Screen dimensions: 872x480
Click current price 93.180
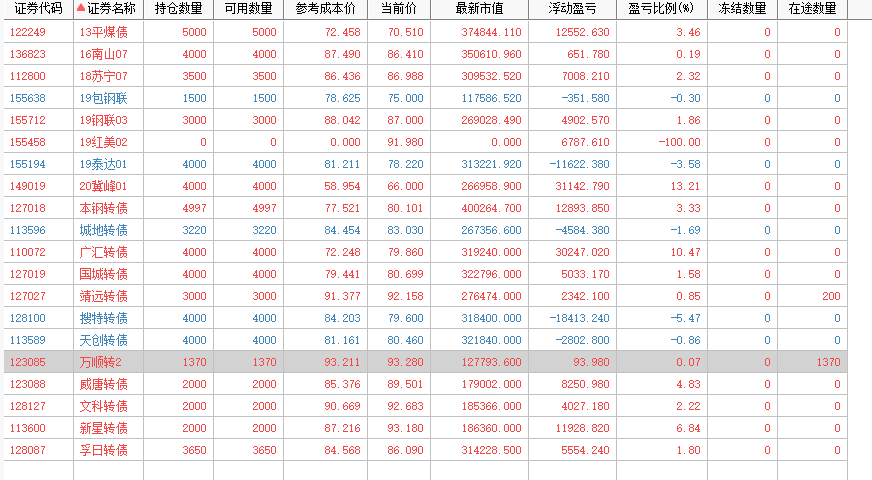[x=405, y=428]
